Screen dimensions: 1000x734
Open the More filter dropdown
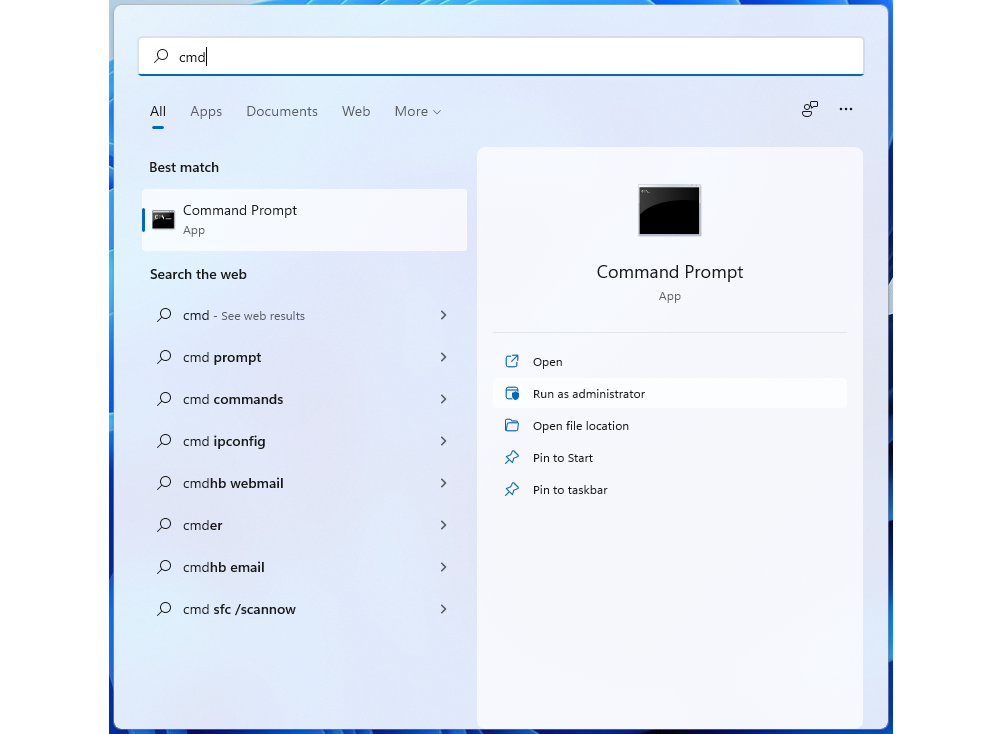coord(418,112)
